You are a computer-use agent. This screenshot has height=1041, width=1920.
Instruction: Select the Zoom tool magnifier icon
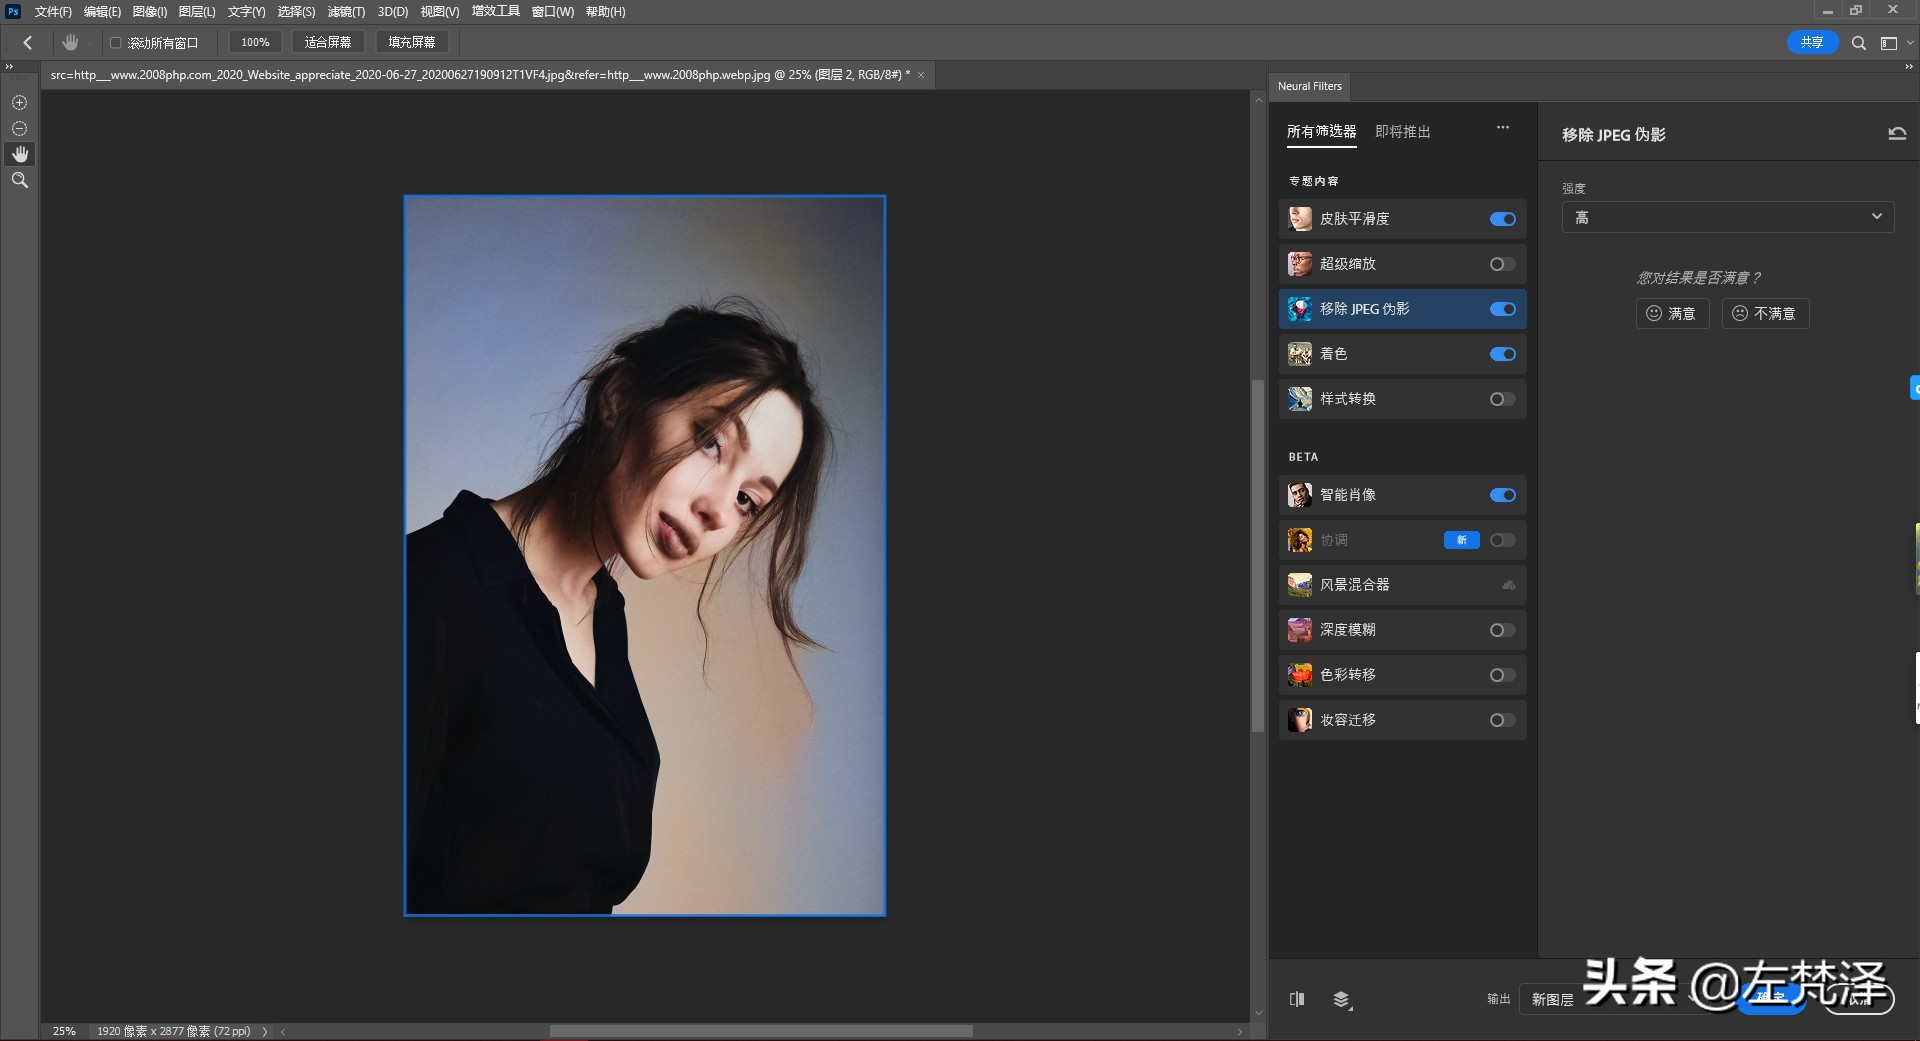(19, 180)
